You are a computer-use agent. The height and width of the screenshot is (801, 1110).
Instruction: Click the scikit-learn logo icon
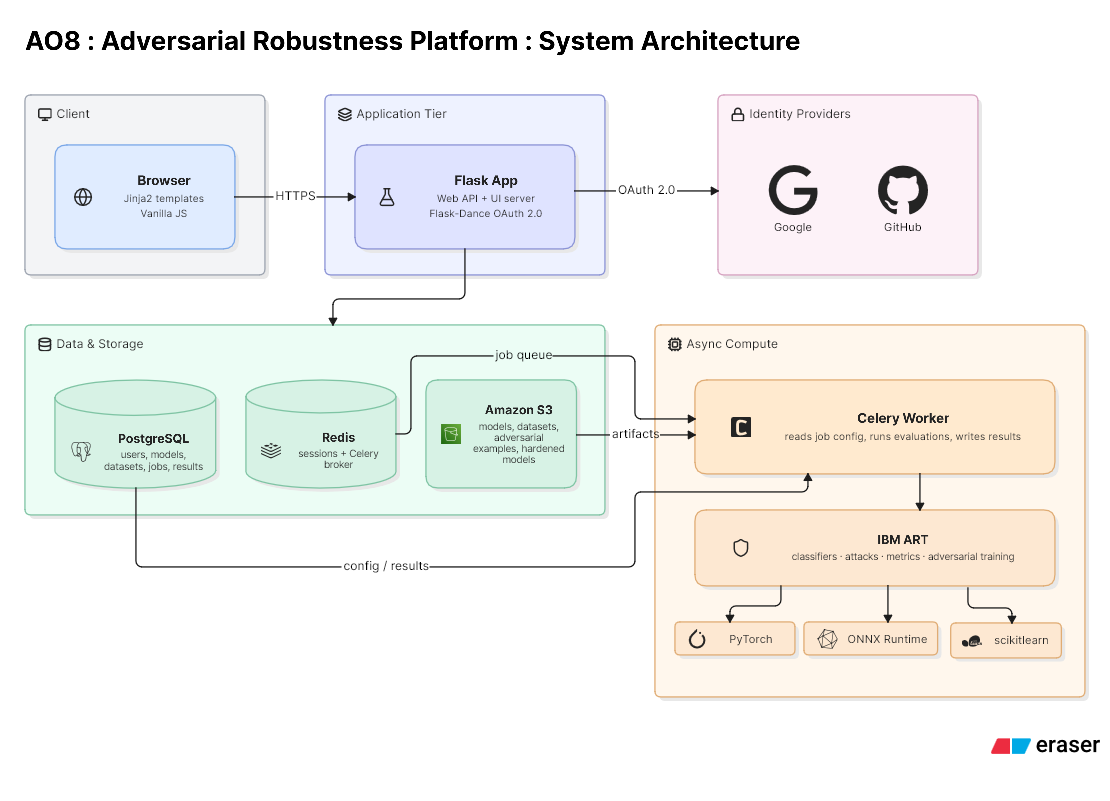coord(972,641)
